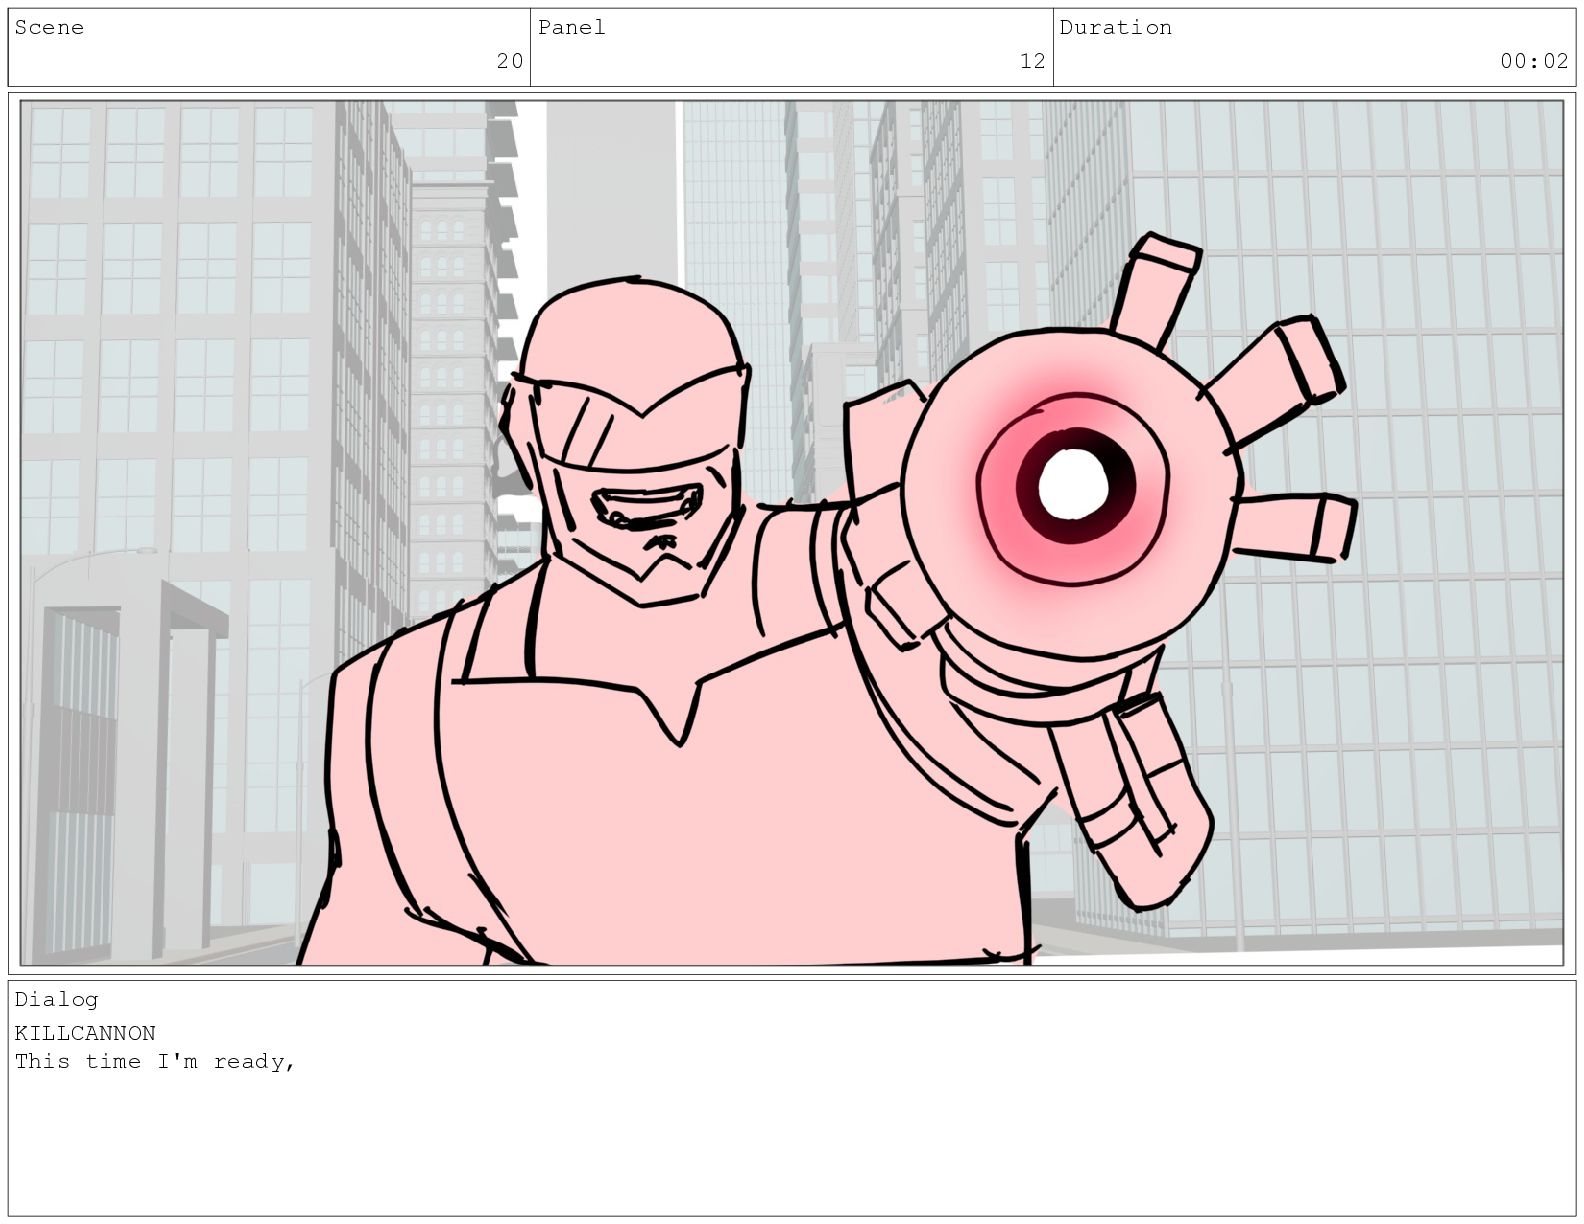This screenshot has width=1584, height=1224.
Task: Select the scene number 20
Action: tap(510, 61)
